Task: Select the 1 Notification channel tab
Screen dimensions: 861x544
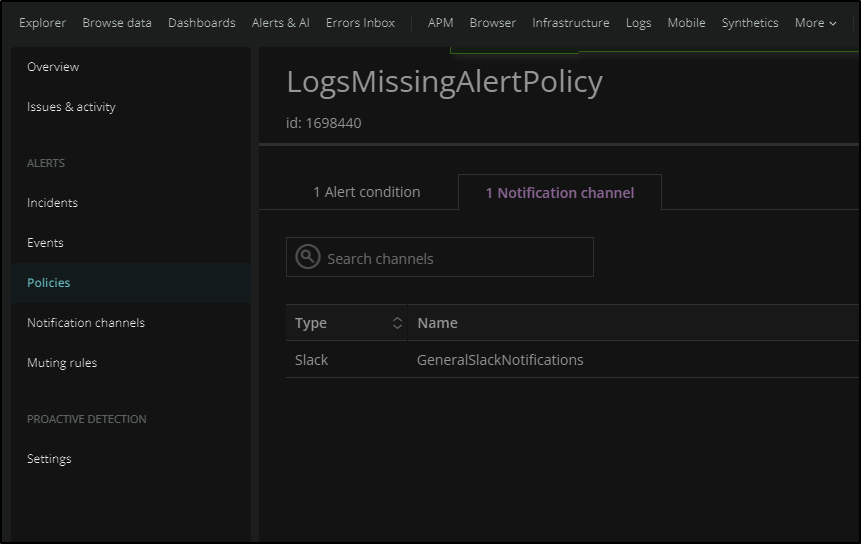Action: [x=560, y=193]
